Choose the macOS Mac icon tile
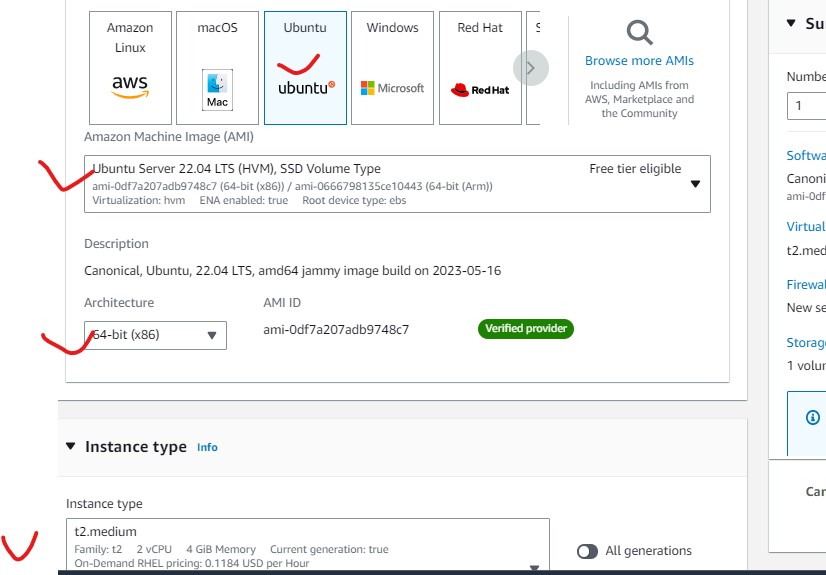The height and width of the screenshot is (575, 826). (217, 68)
